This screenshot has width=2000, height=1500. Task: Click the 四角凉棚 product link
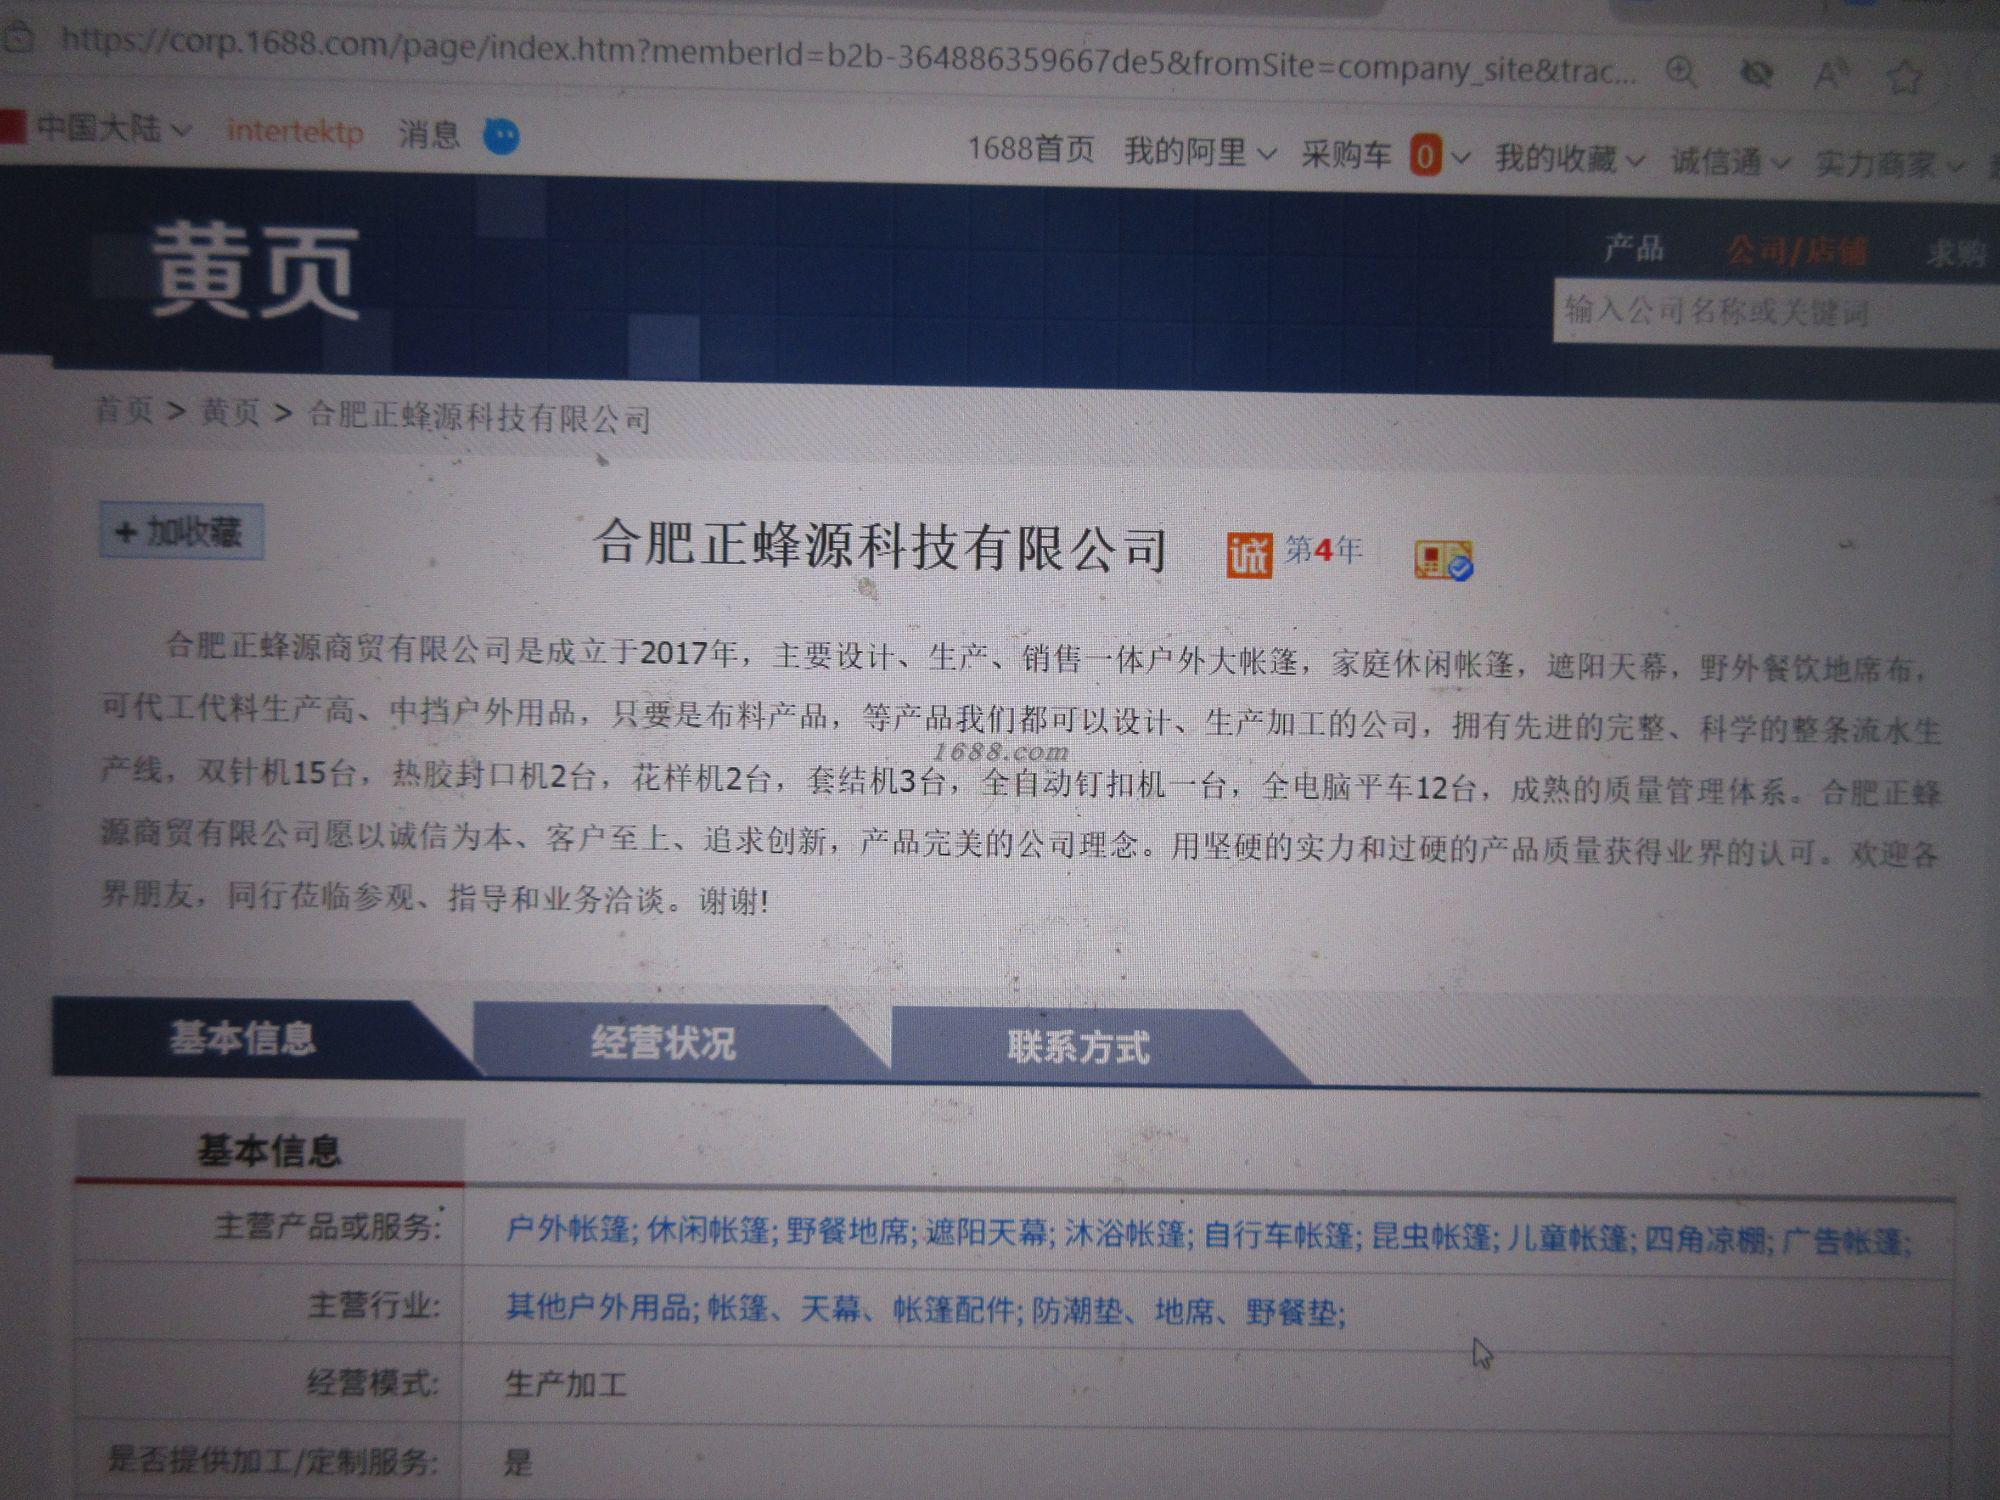pos(1706,1241)
